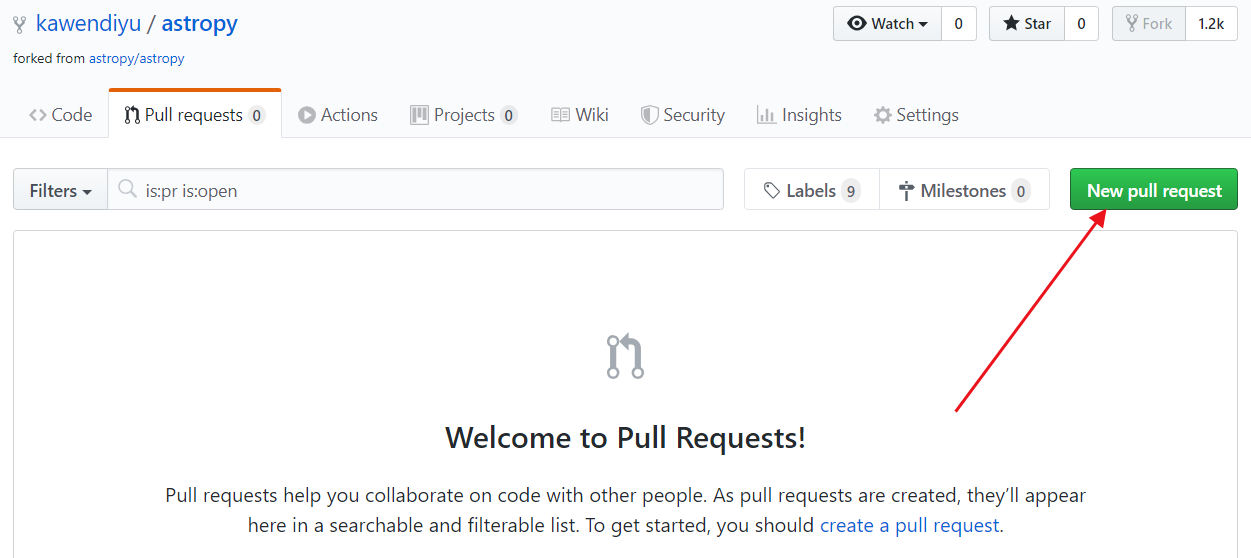1251x558 pixels.
Task: Click the magnifier icon in the search field
Action: [x=127, y=189]
